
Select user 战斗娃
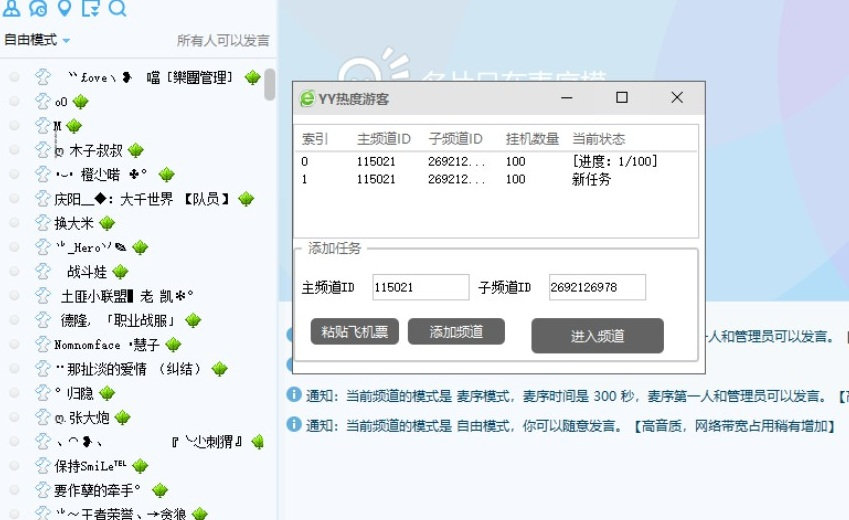[87, 271]
